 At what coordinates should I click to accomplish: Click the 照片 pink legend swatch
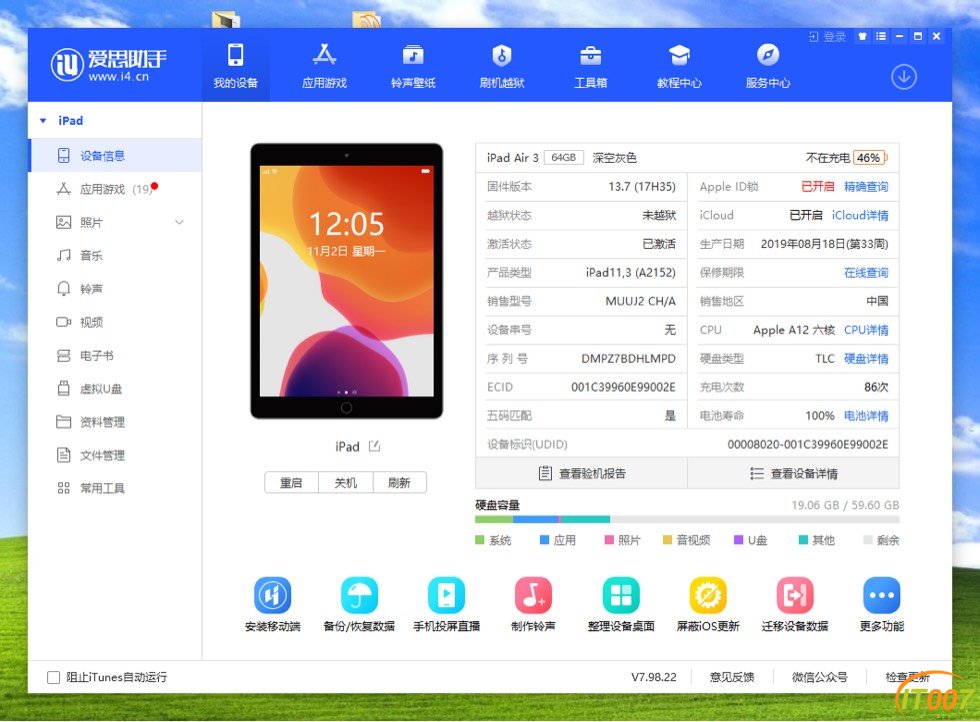click(609, 540)
